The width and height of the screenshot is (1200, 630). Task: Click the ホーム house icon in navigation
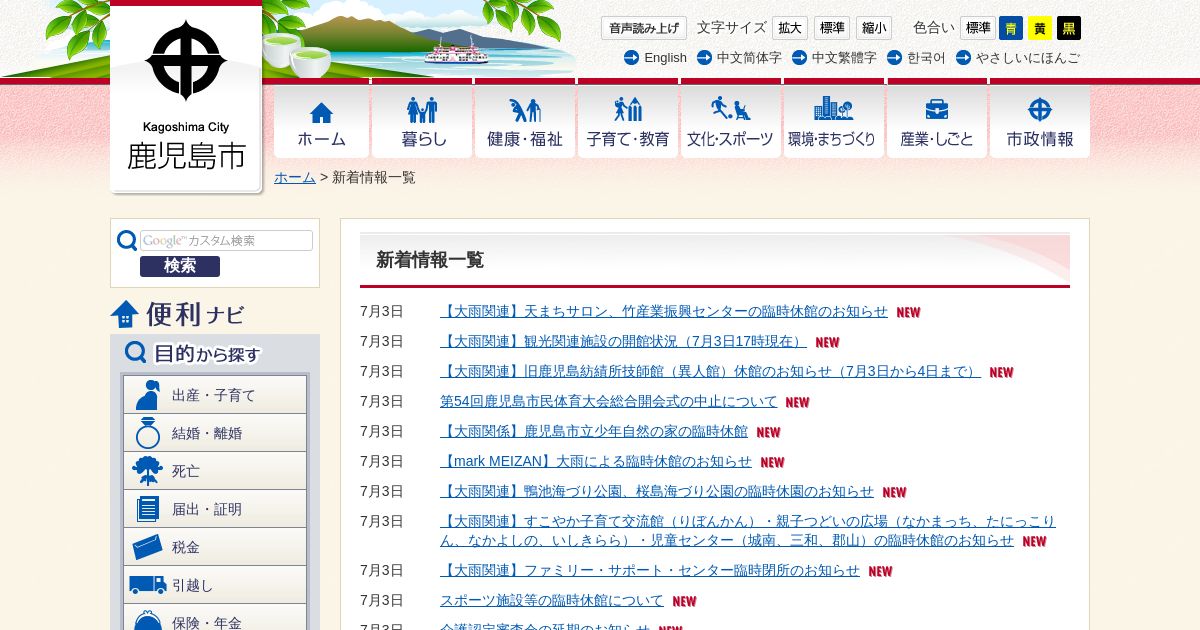pos(321,112)
